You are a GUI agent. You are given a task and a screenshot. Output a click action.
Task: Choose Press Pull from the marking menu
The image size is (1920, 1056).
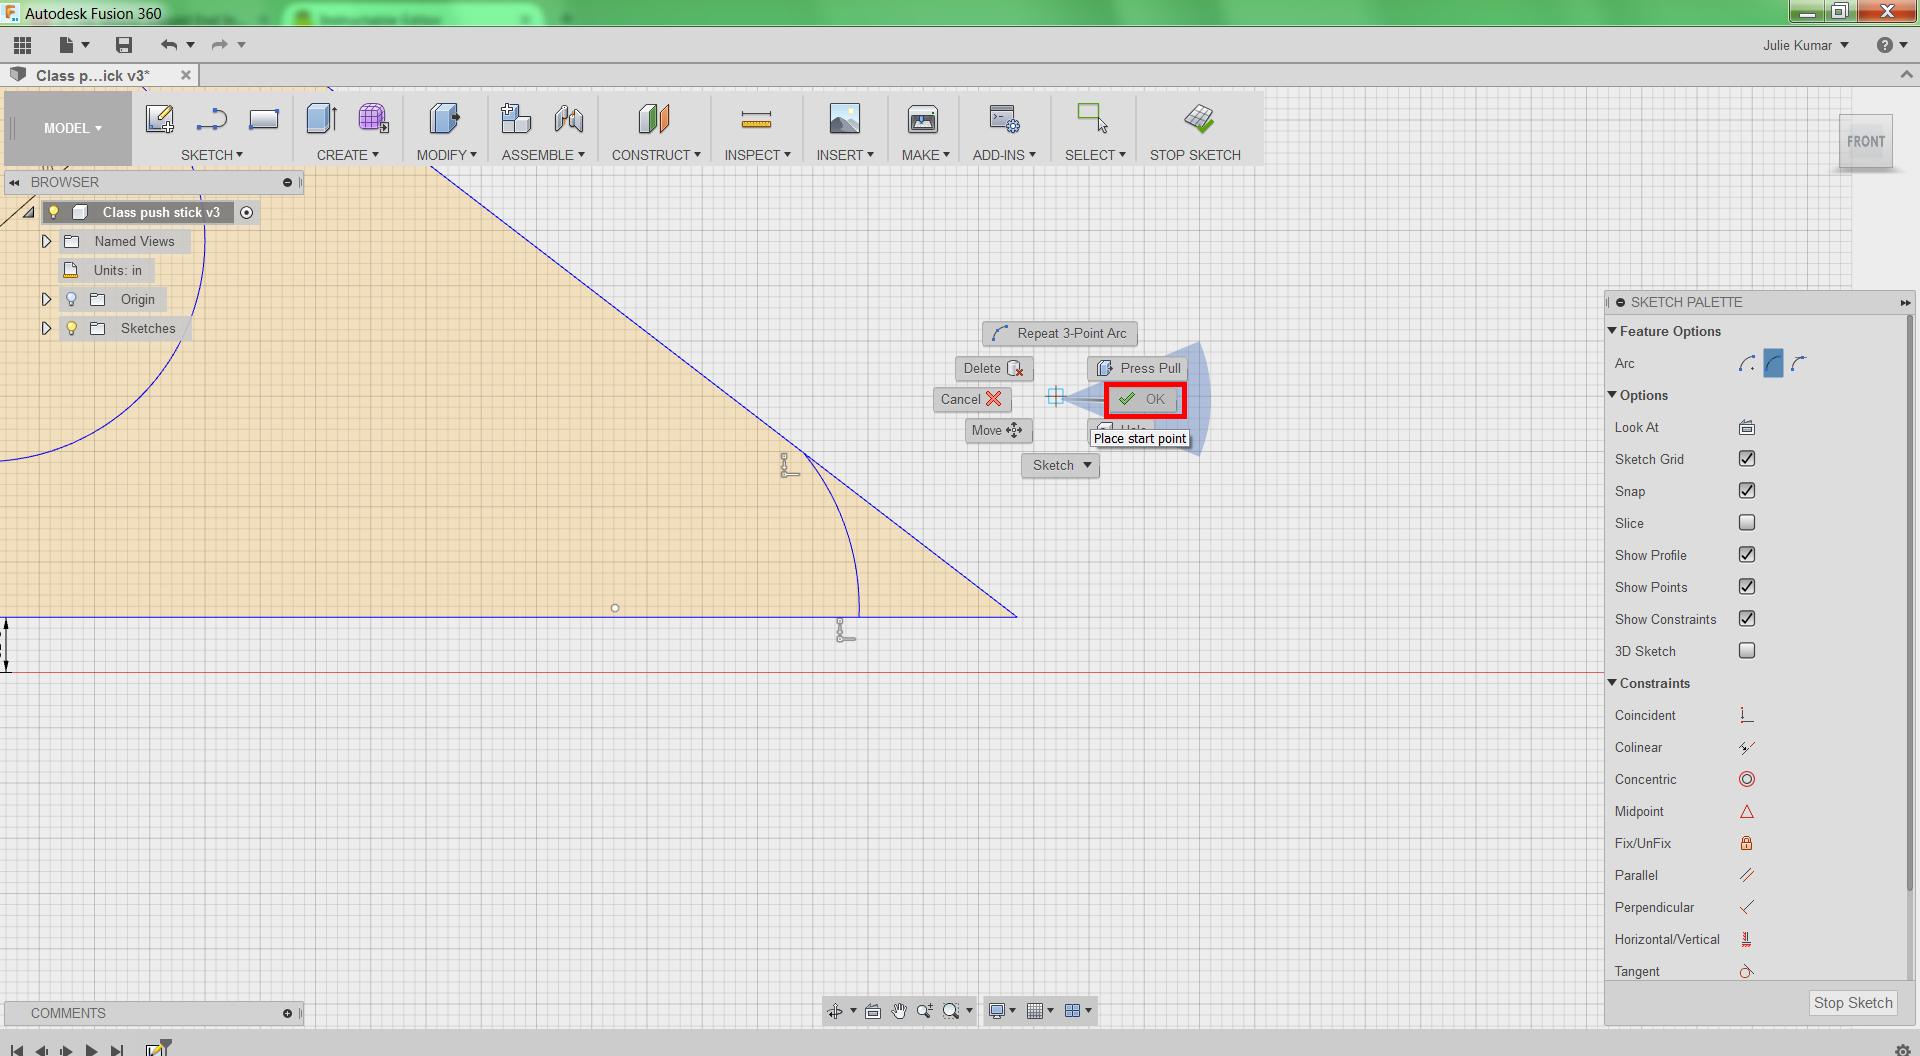pos(1138,369)
